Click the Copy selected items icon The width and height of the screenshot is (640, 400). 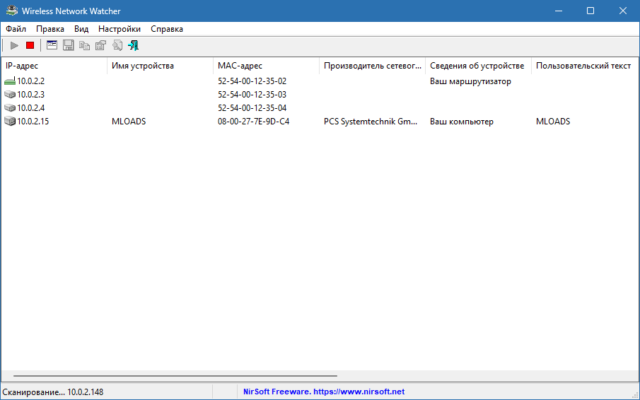click(x=84, y=45)
